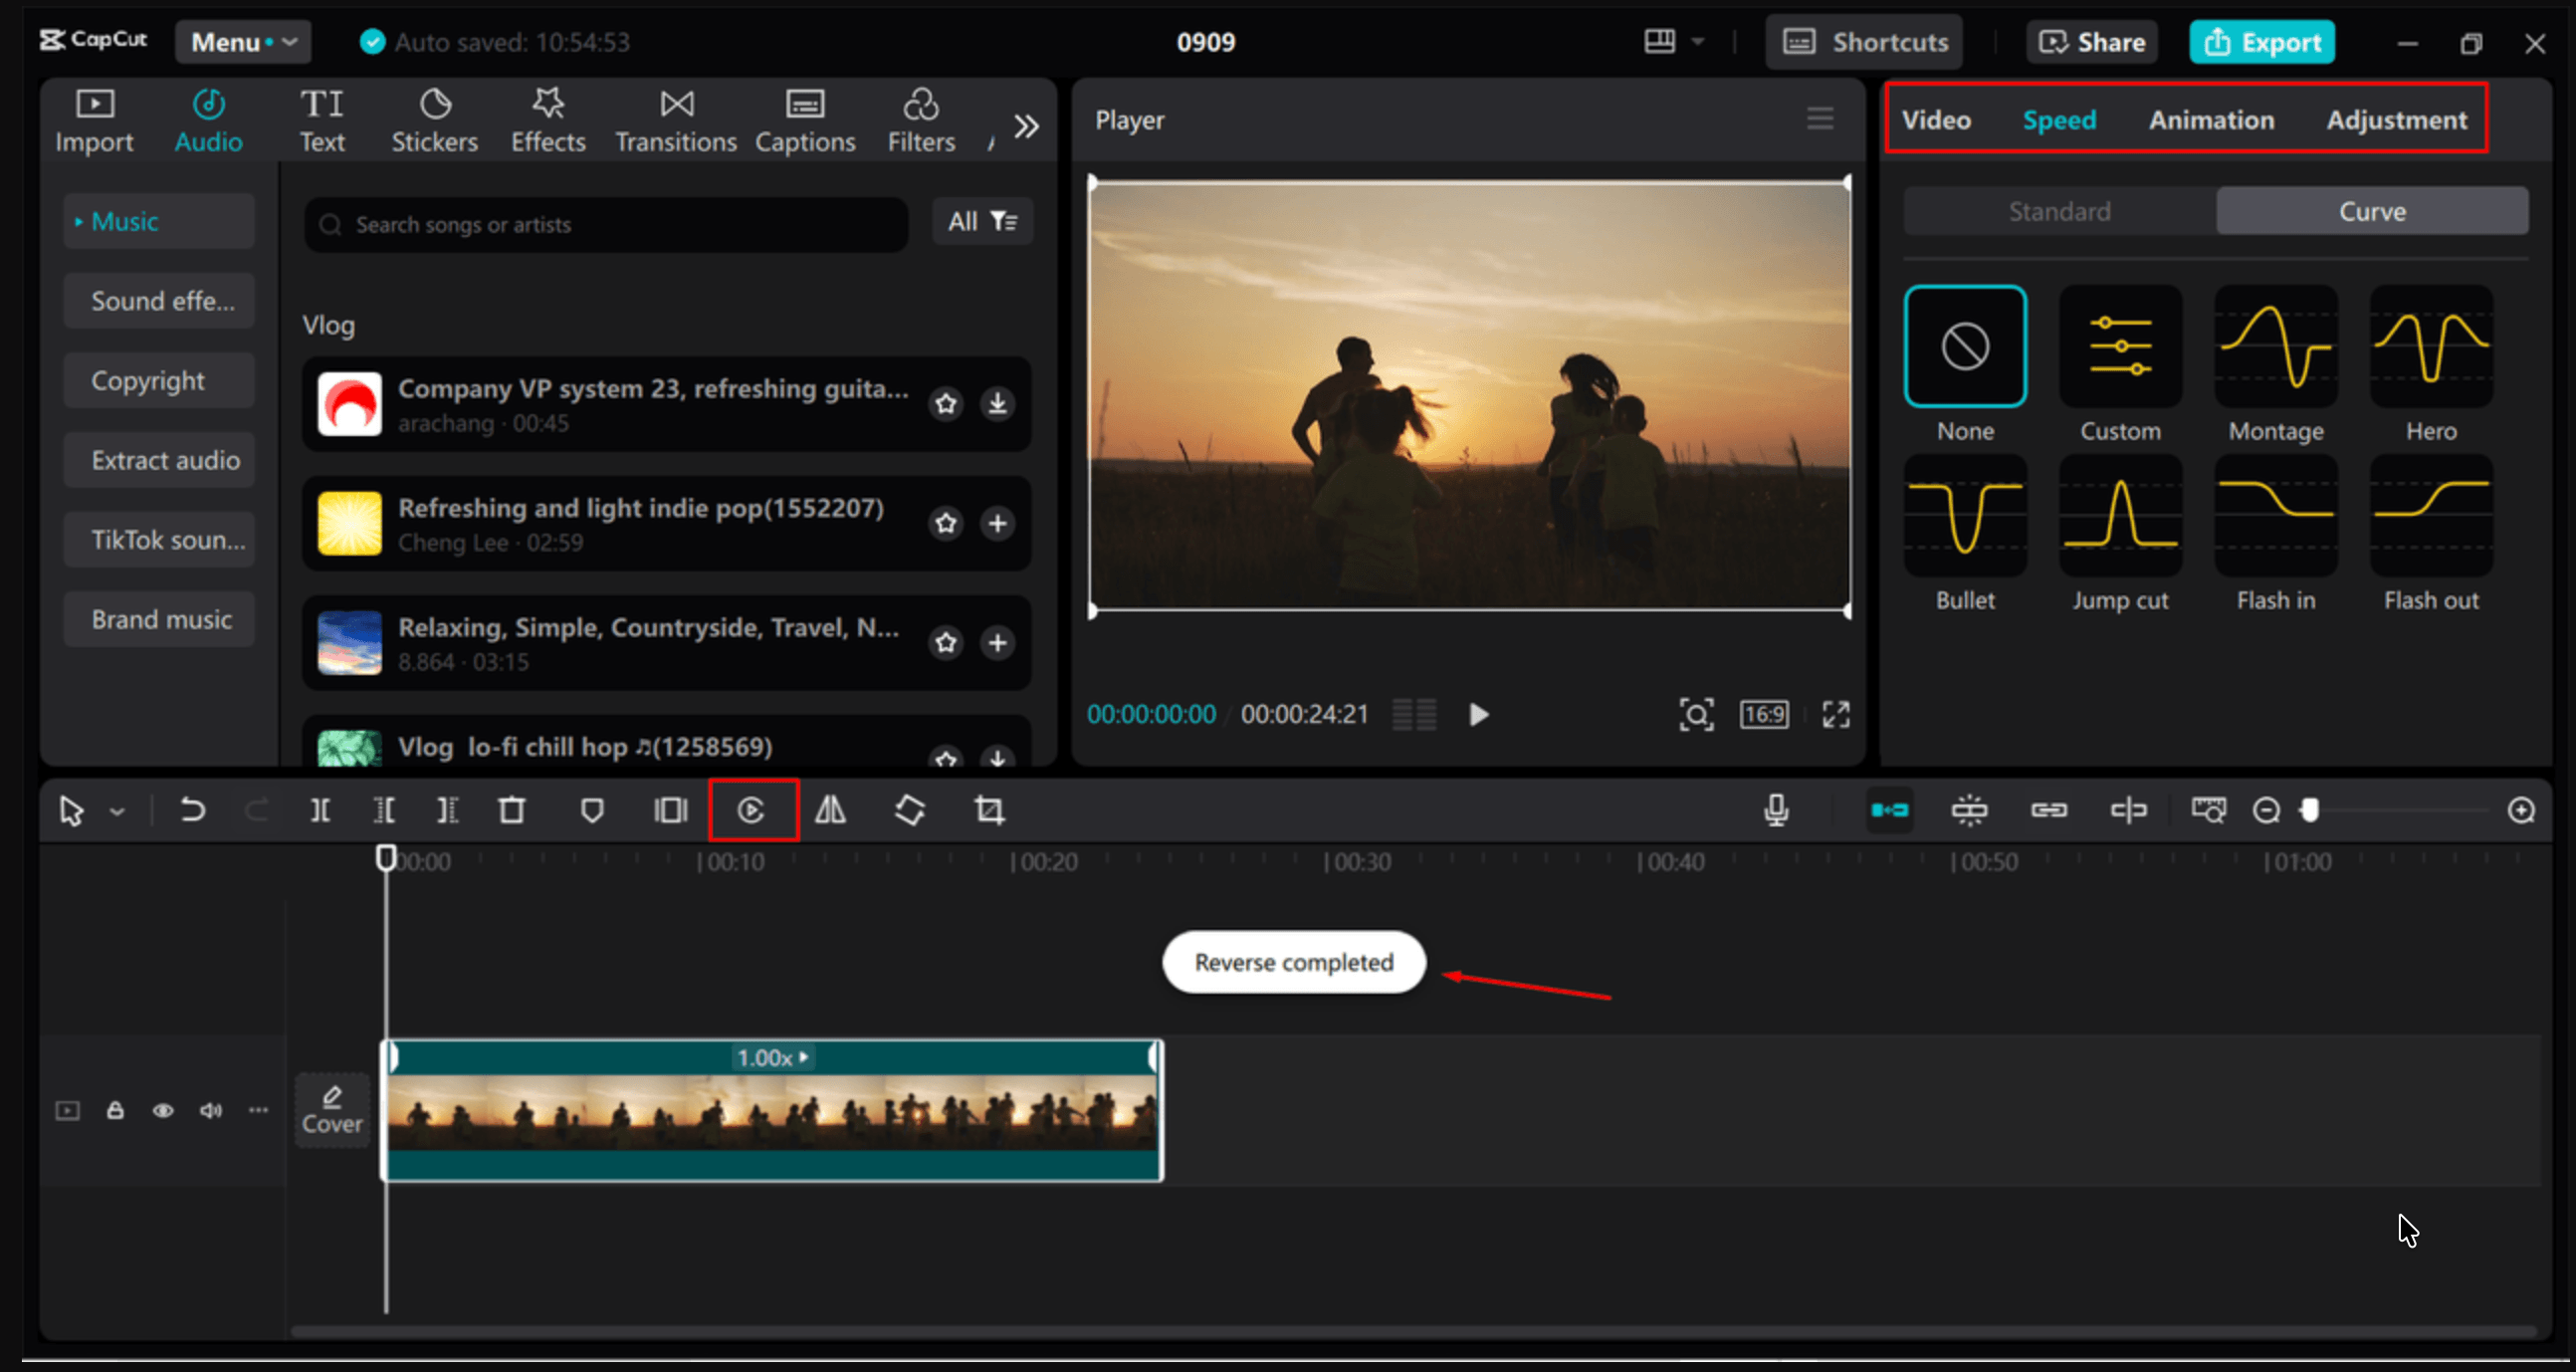Click the Export button
The height and width of the screenshot is (1372, 2576).
(2261, 42)
